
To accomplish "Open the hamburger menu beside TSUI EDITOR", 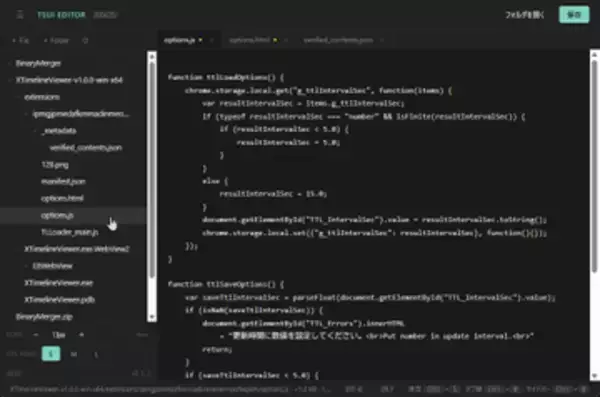I will point(20,15).
